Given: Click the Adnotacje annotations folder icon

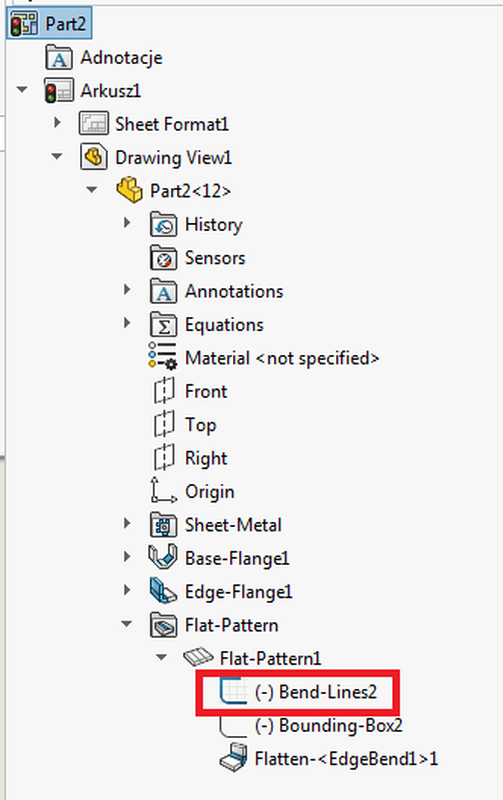Looking at the screenshot, I should coord(59,57).
